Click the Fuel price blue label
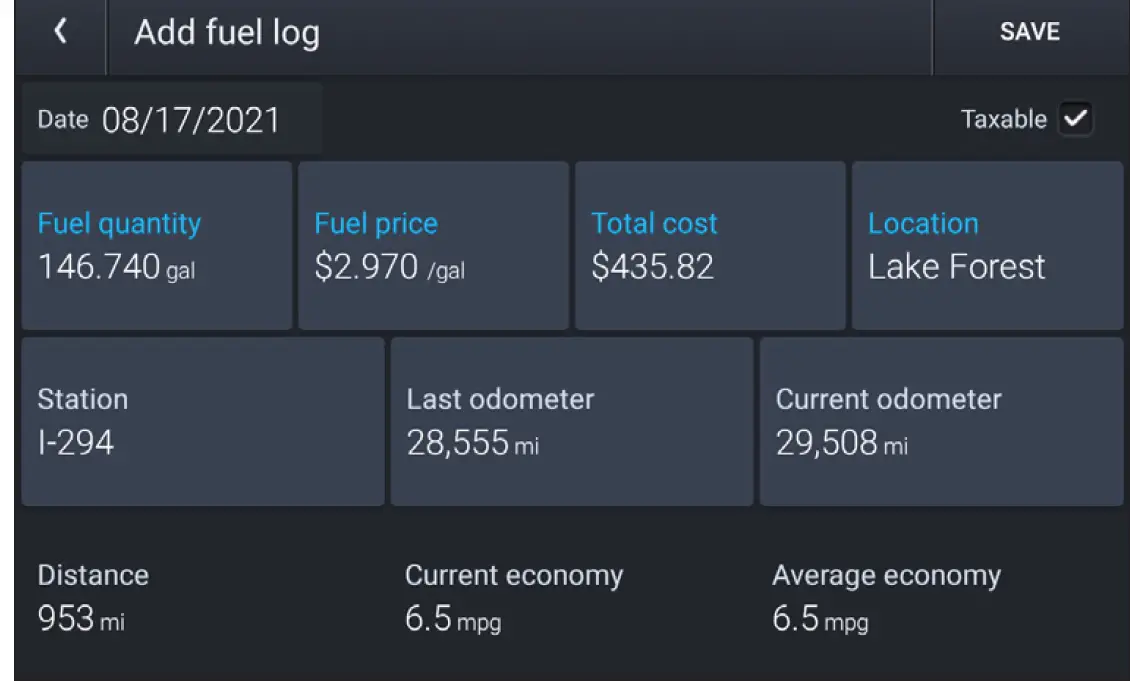The height and width of the screenshot is (681, 1130). 376,223
